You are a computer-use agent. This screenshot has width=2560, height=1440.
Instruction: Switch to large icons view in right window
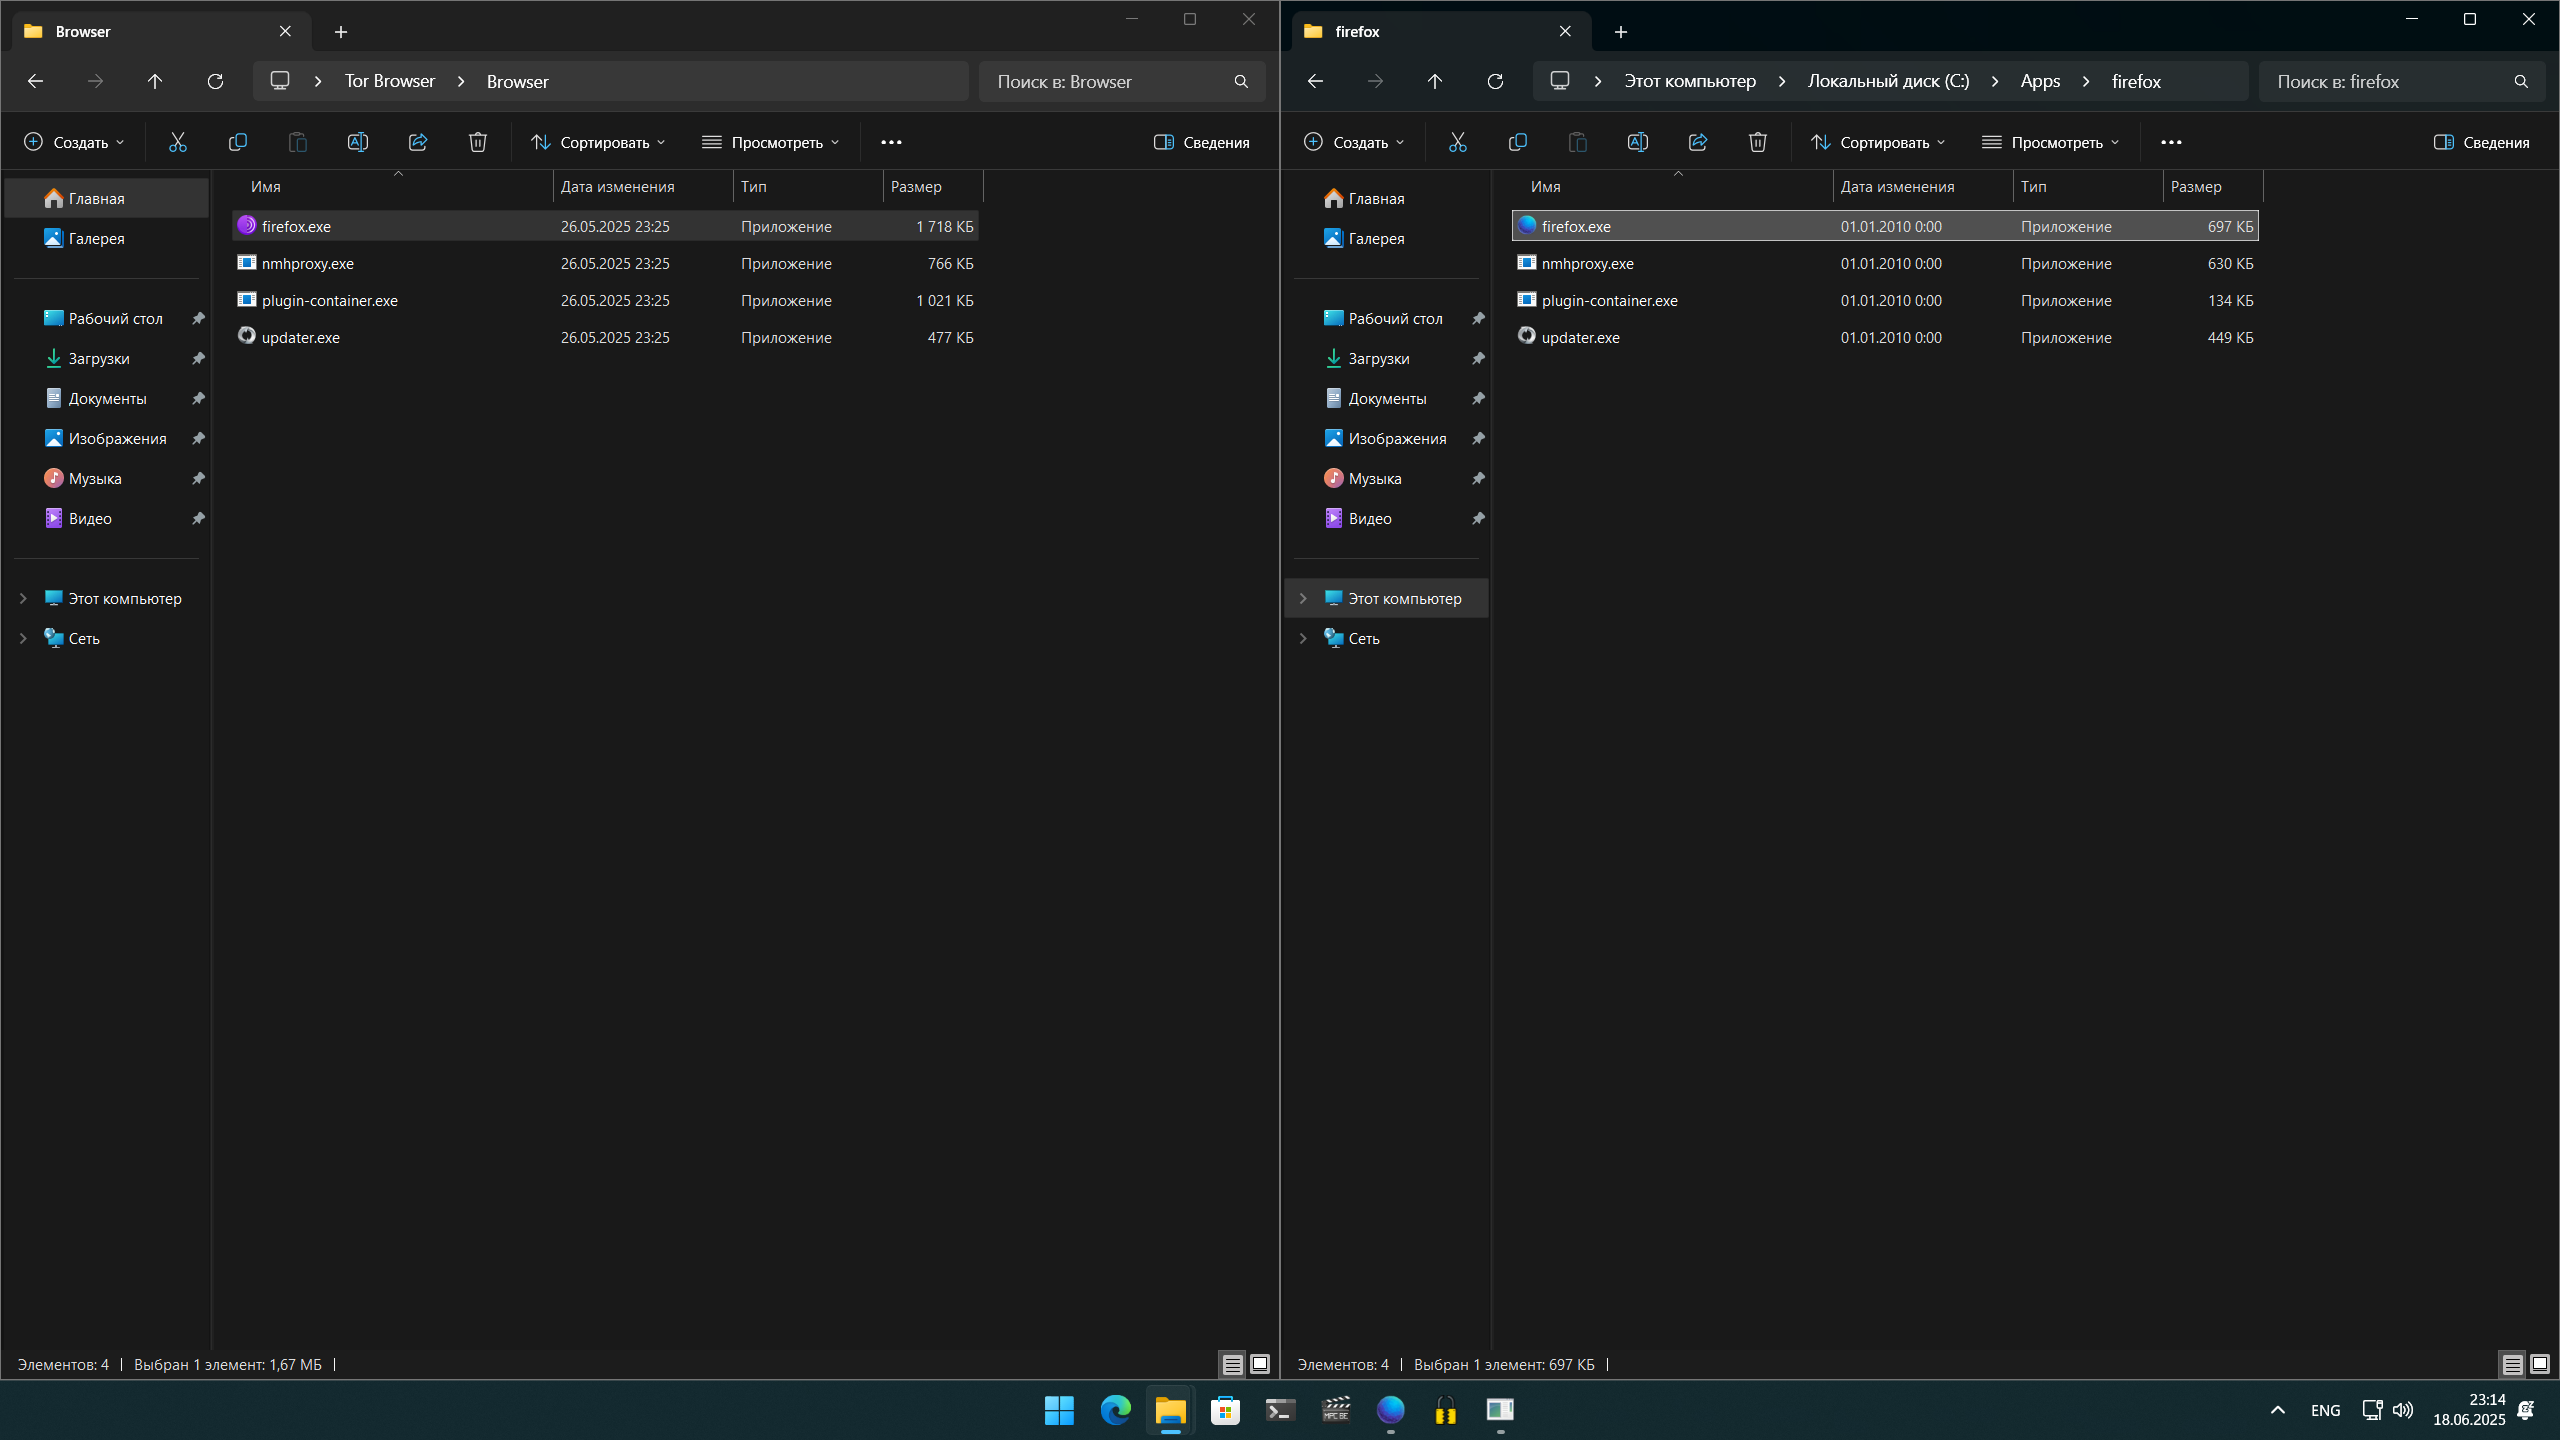click(2539, 1364)
